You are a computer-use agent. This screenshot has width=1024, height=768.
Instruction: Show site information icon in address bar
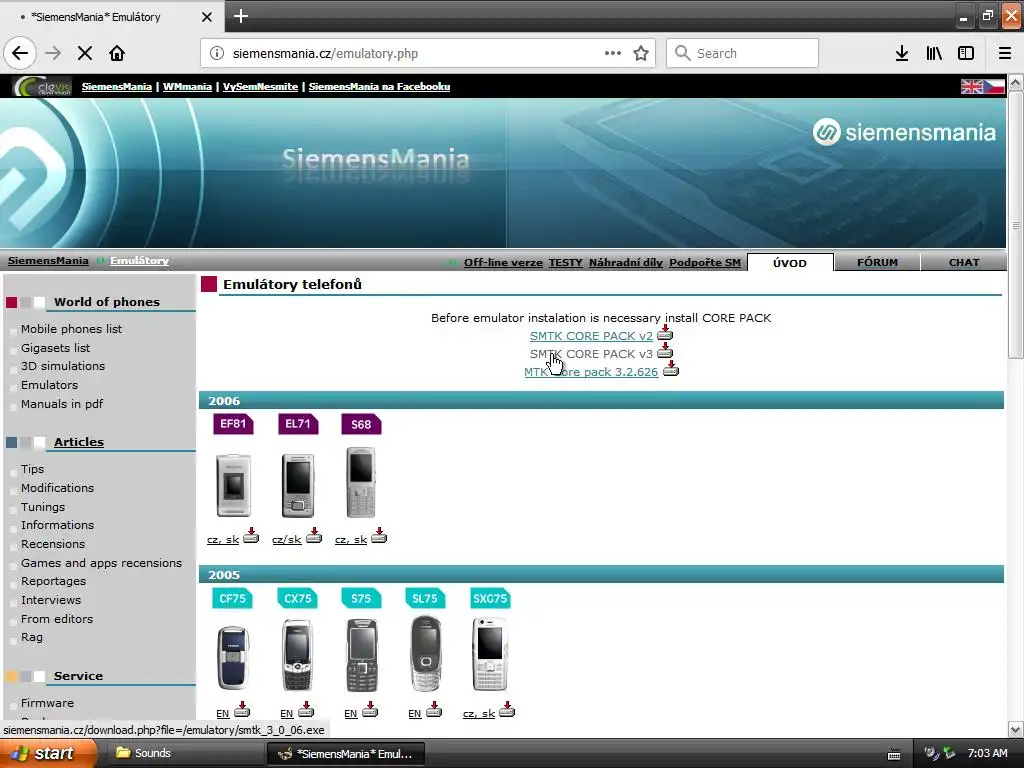(217, 54)
